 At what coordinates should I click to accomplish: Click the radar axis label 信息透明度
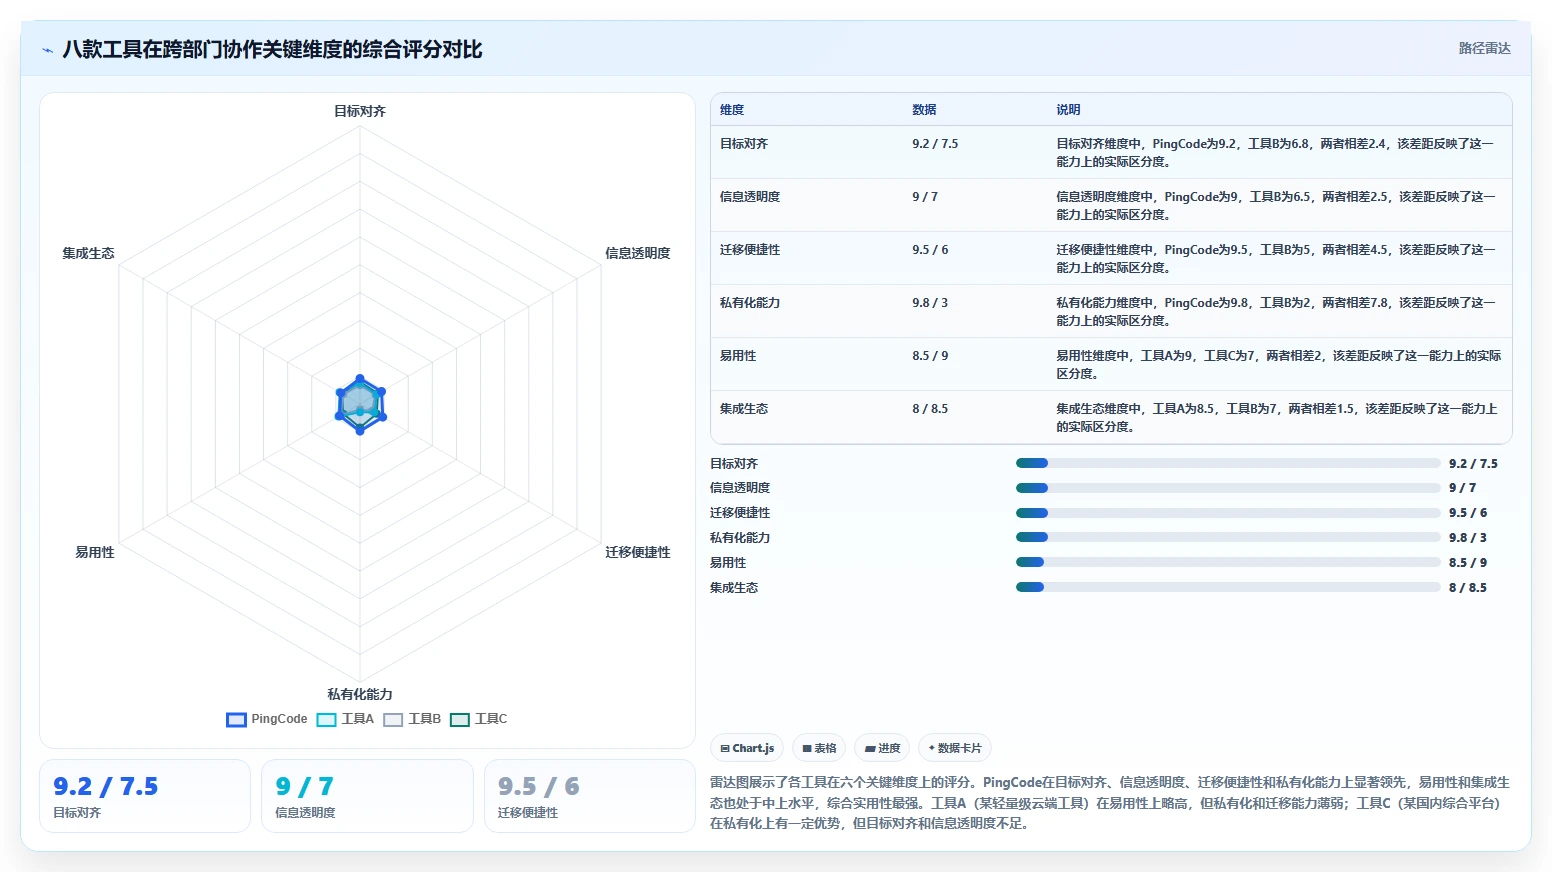point(637,253)
